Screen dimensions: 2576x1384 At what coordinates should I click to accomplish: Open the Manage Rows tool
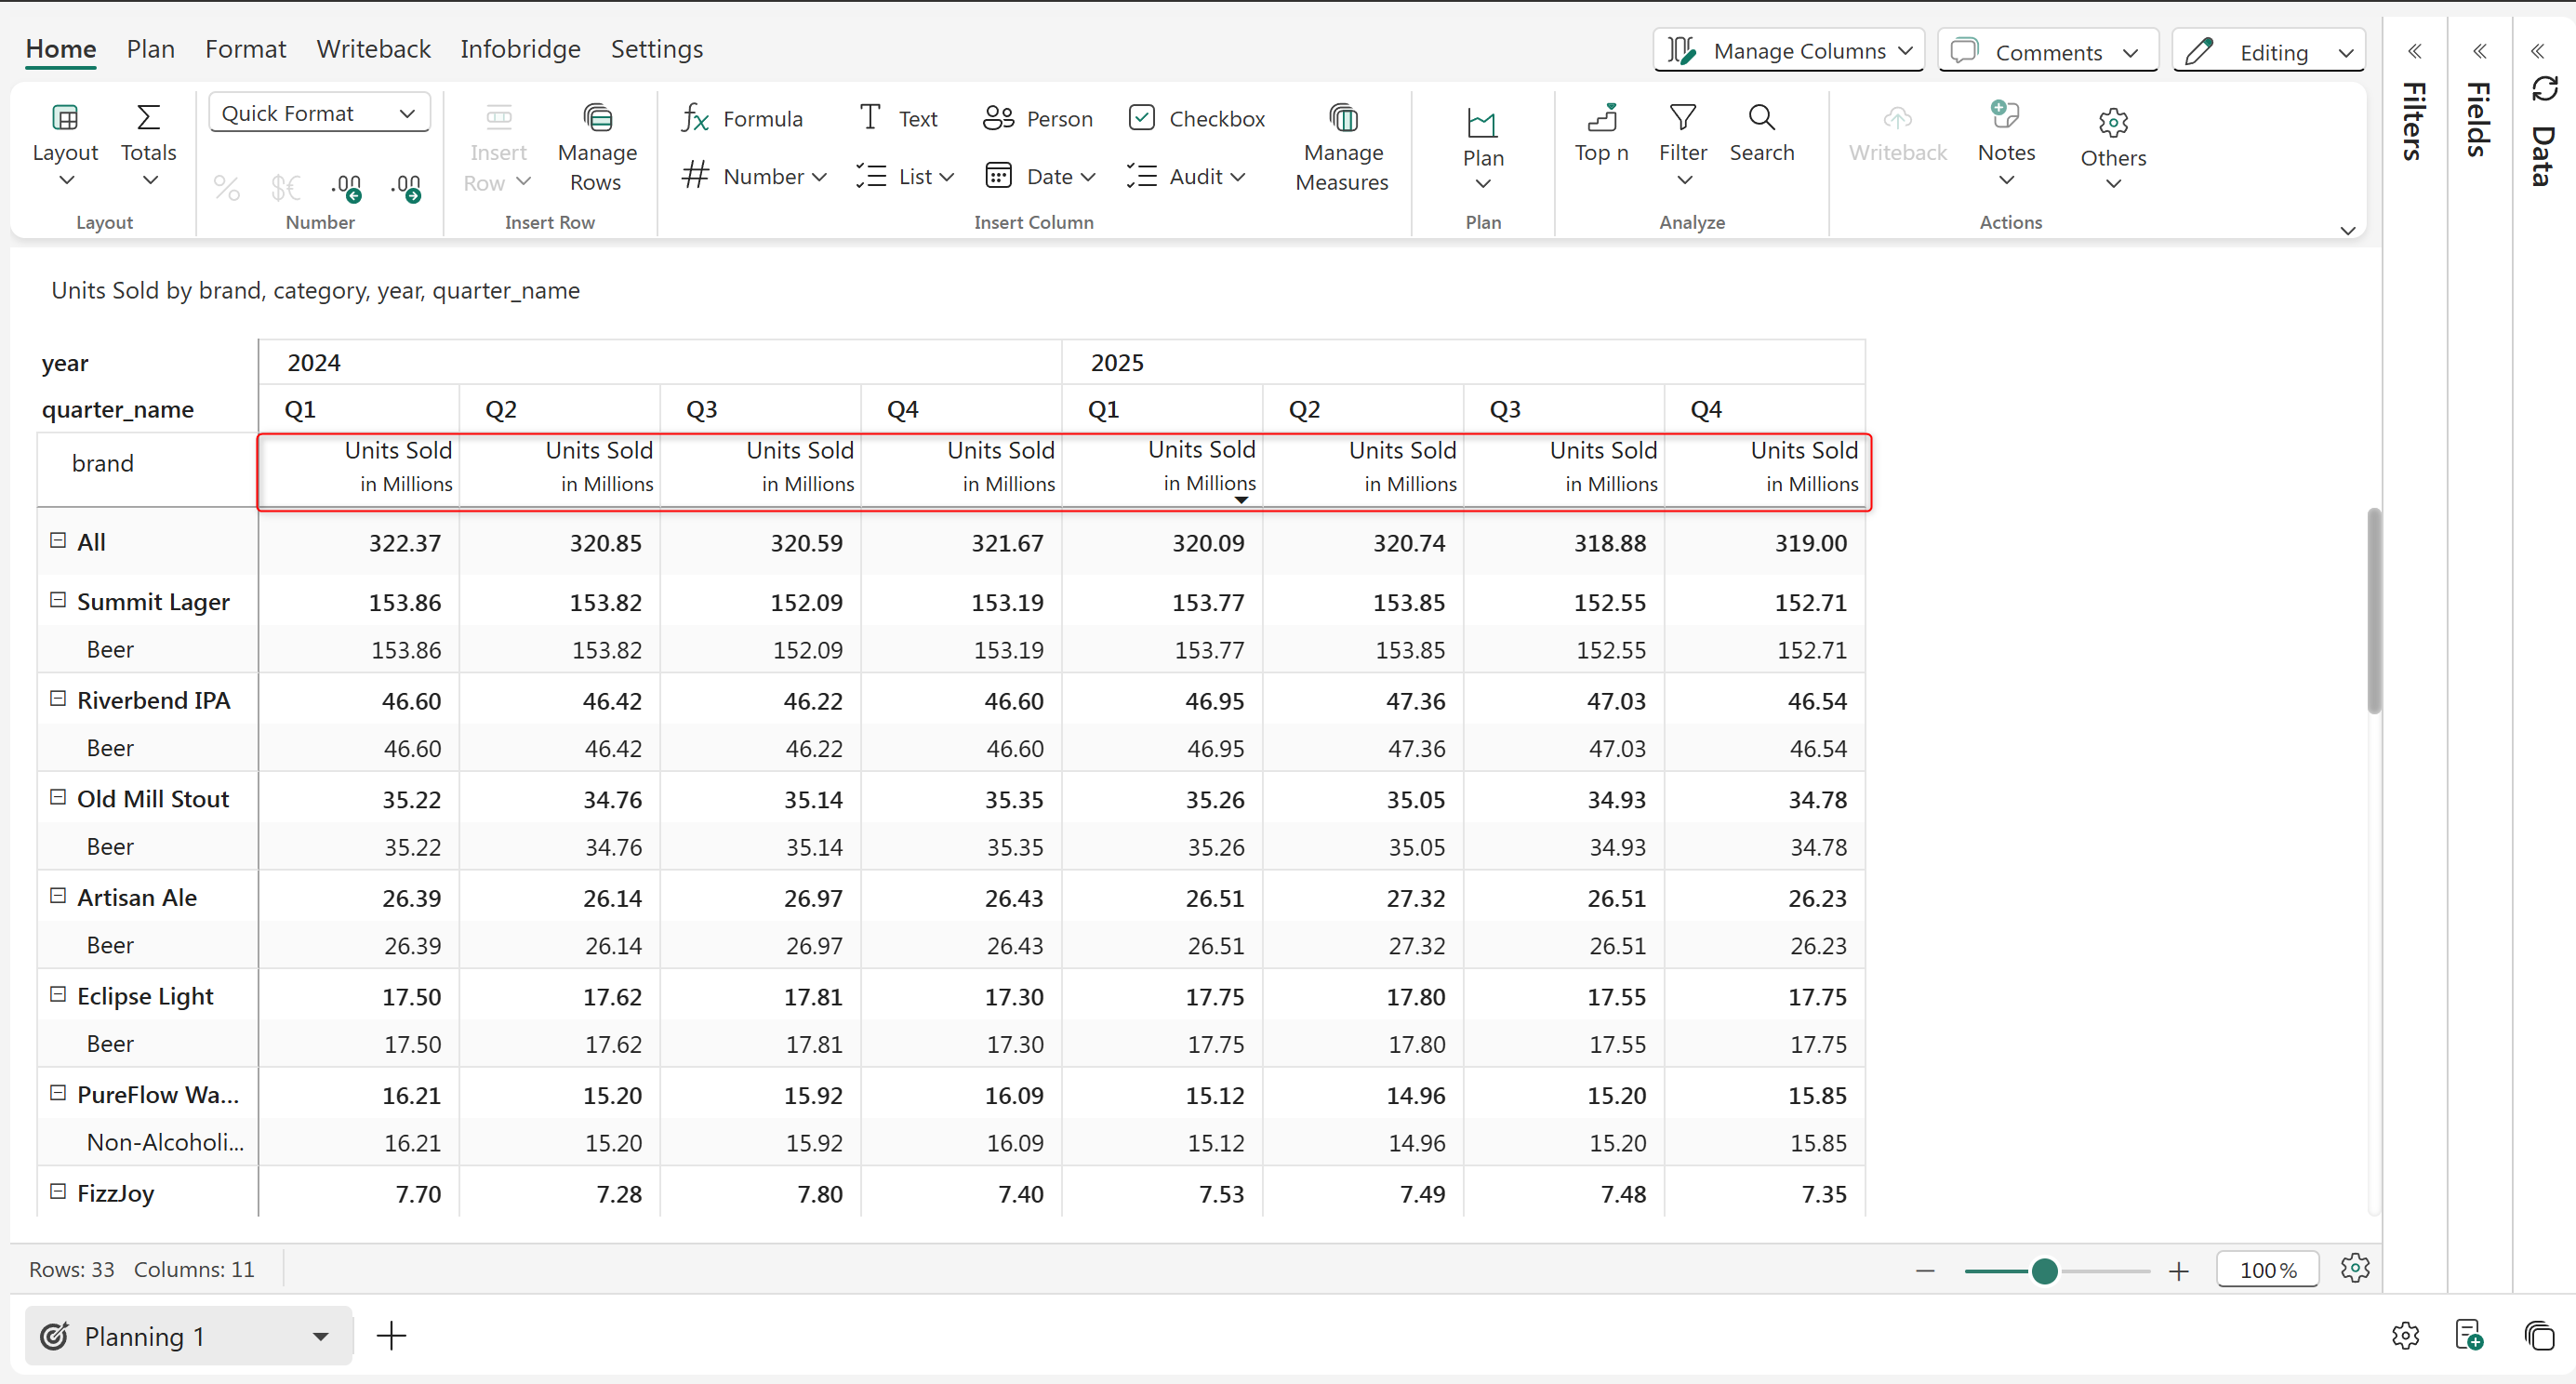596,148
